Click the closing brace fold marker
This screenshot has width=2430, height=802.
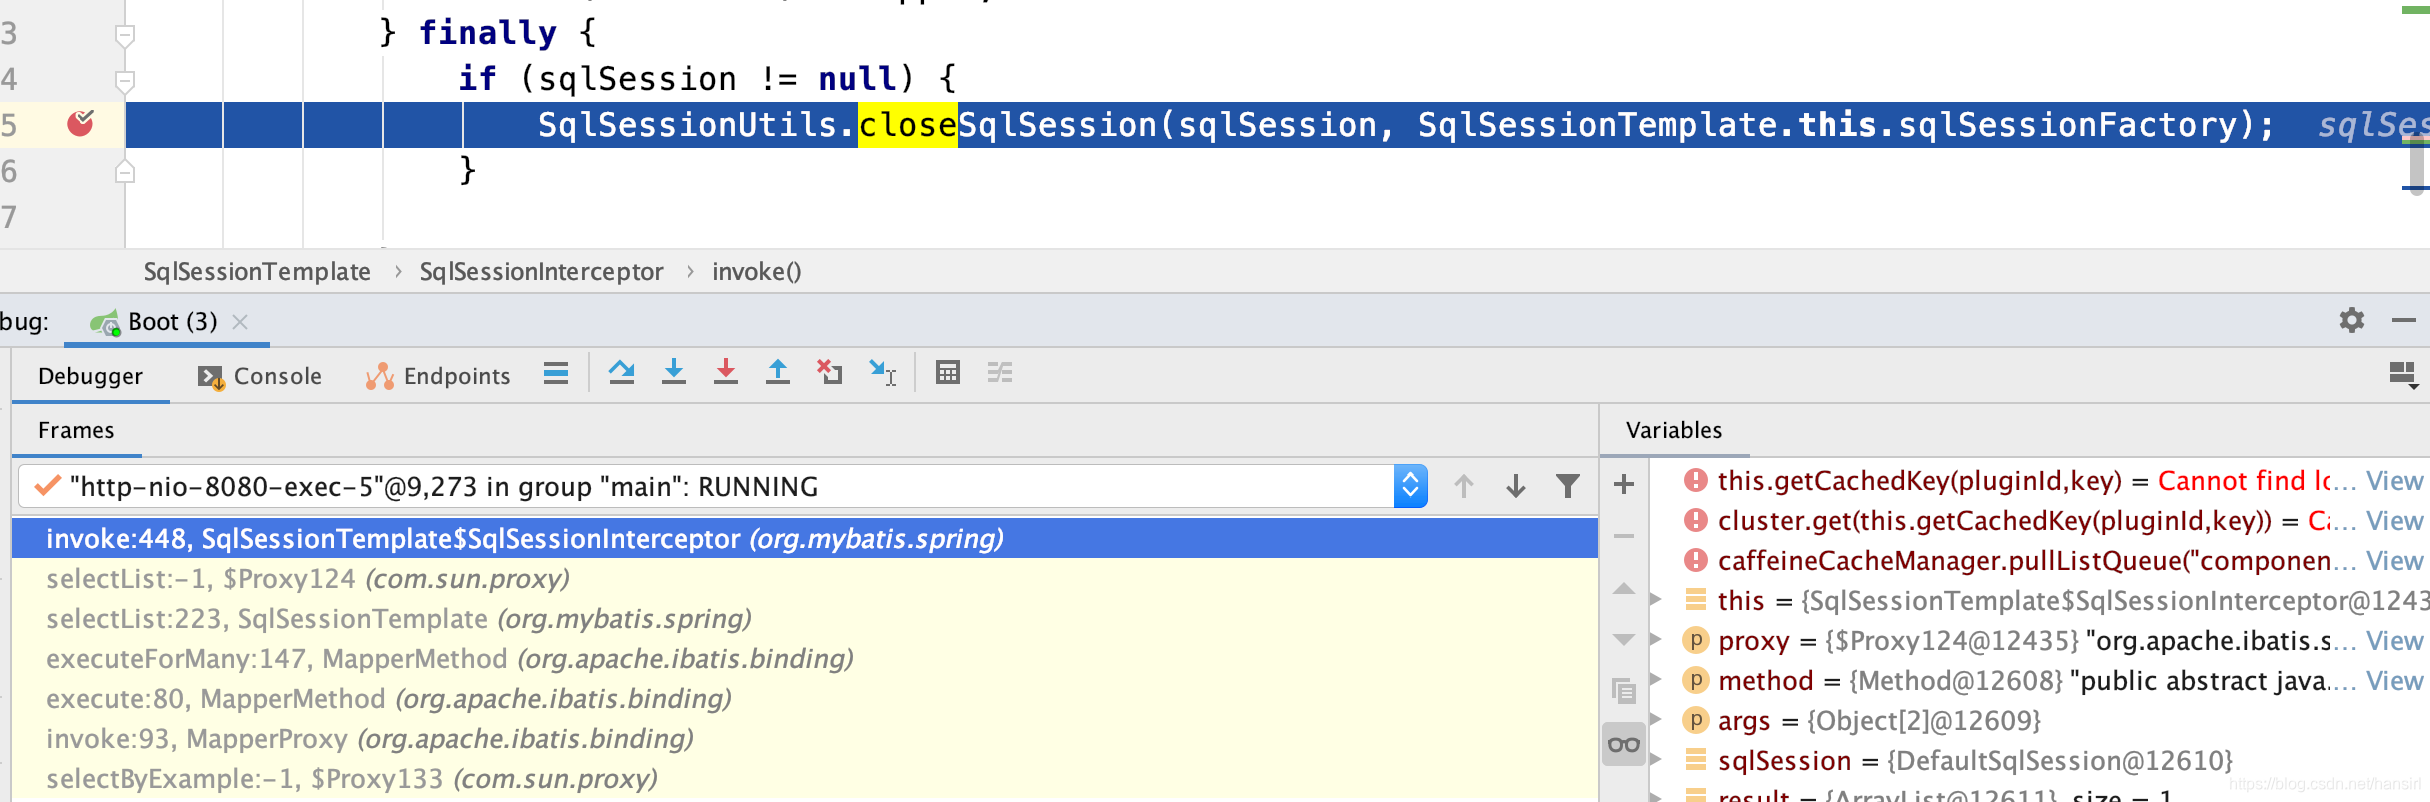coord(125,172)
